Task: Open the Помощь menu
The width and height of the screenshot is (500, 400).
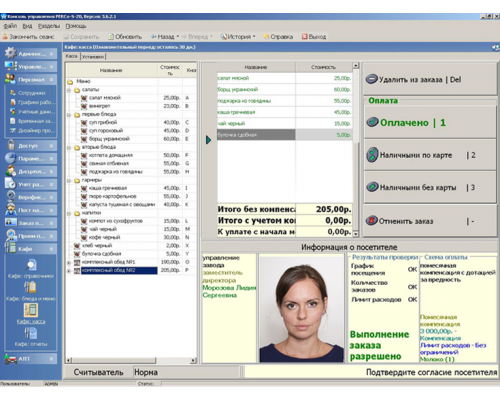Action: [x=76, y=26]
